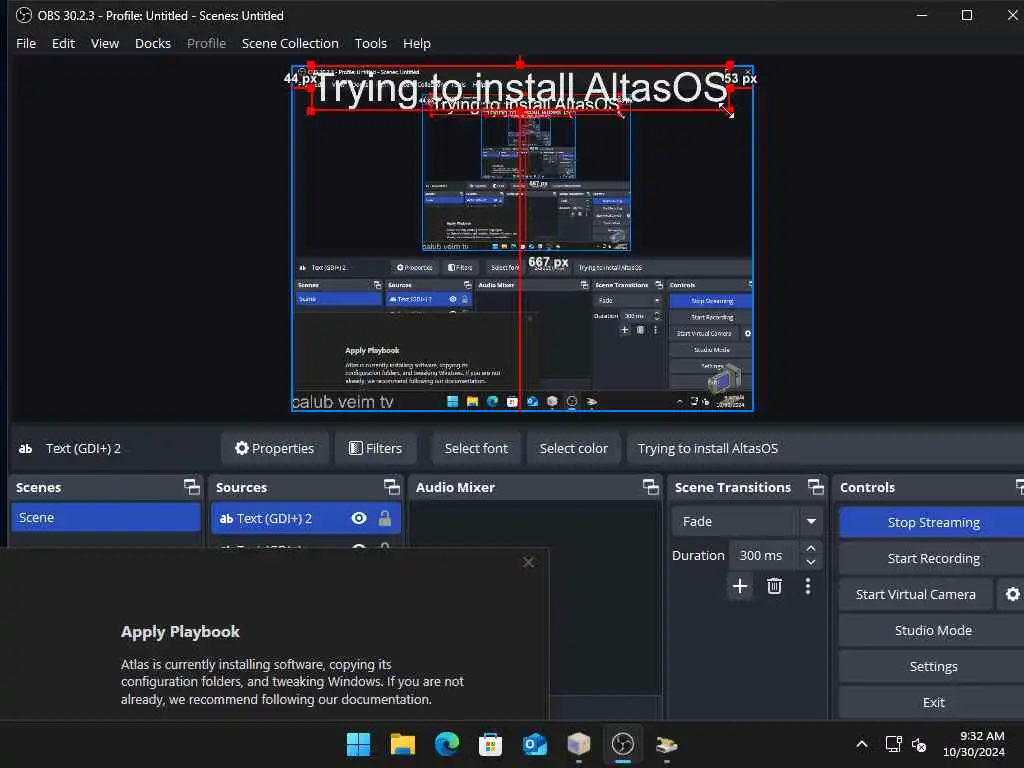Open Filters for Text (GDI+) 2
Image resolution: width=1024 pixels, height=768 pixels.
tap(376, 448)
